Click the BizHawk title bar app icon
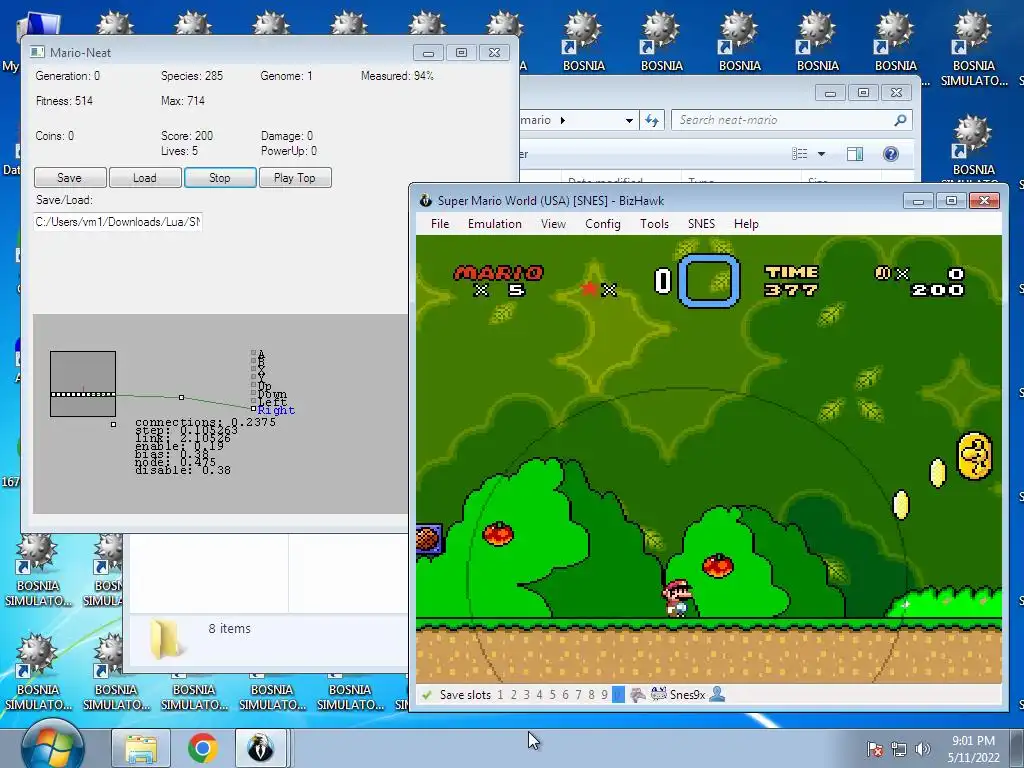1024x768 pixels. [426, 200]
